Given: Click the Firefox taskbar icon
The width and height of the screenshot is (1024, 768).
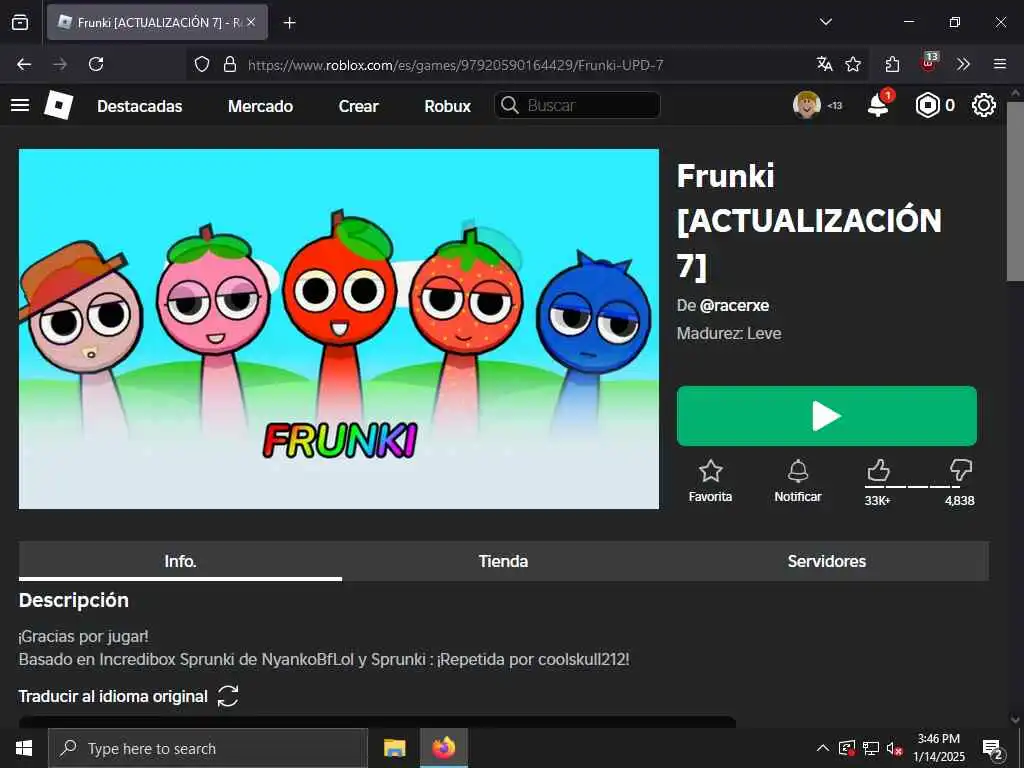Looking at the screenshot, I should pyautogui.click(x=443, y=748).
